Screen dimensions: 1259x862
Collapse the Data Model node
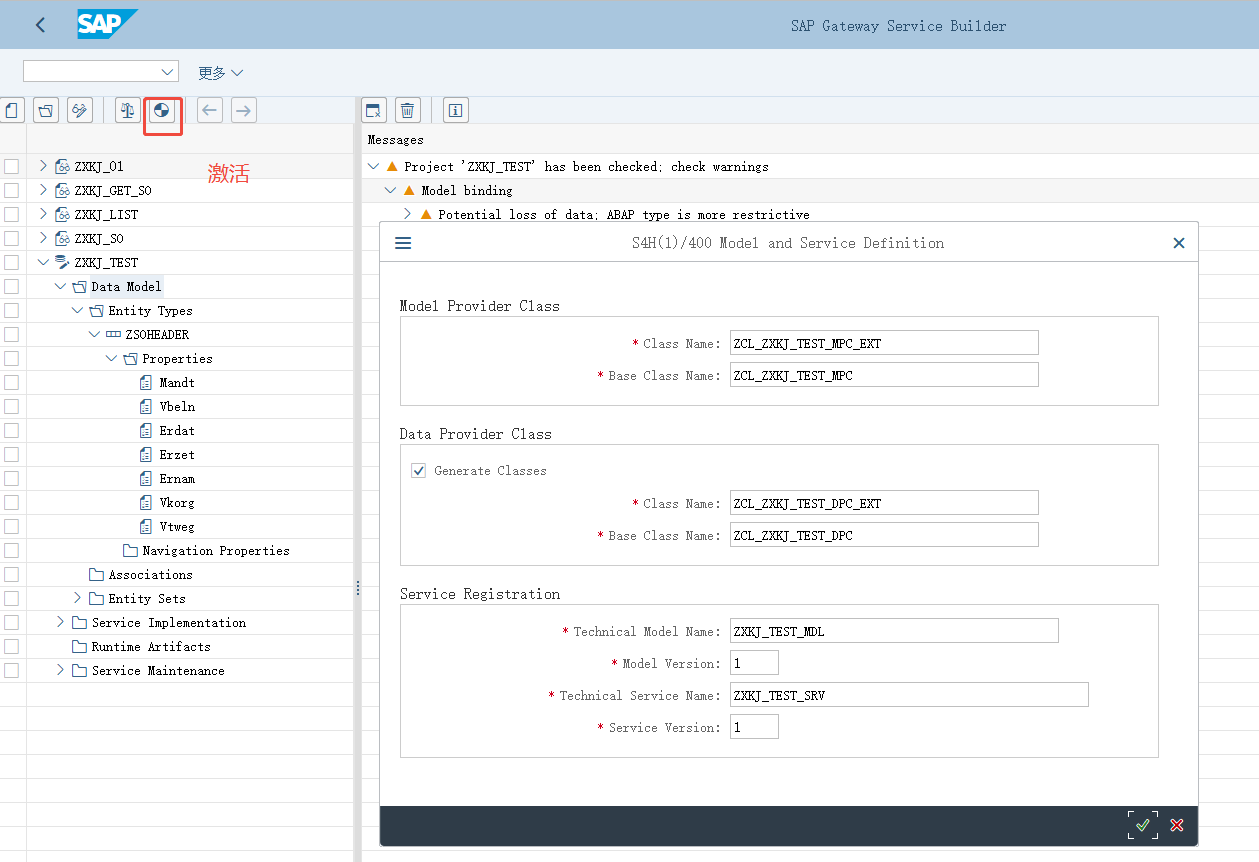tap(60, 286)
